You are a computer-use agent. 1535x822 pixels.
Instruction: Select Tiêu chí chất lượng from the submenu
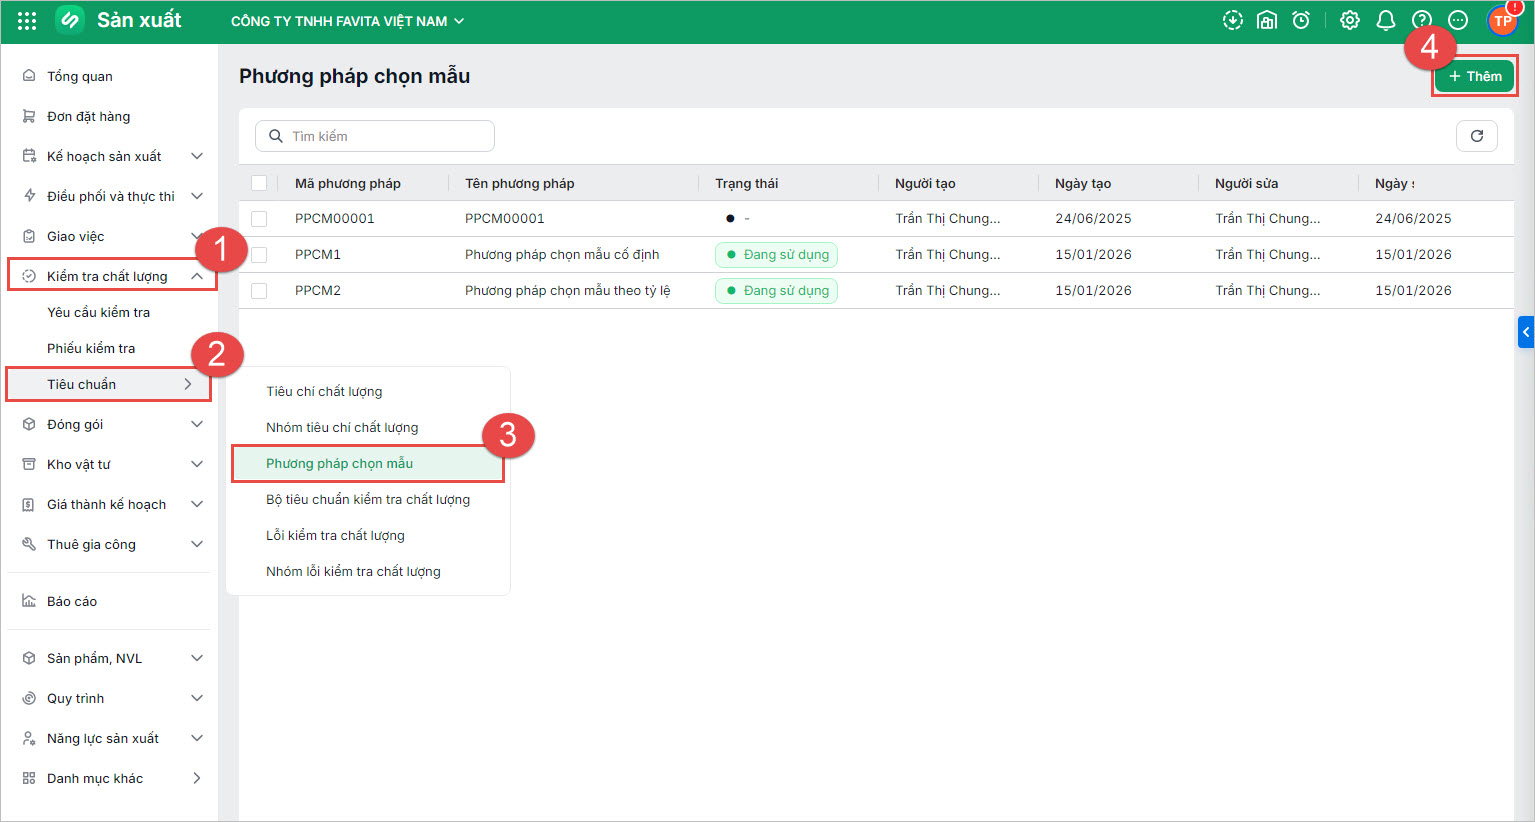coord(324,391)
